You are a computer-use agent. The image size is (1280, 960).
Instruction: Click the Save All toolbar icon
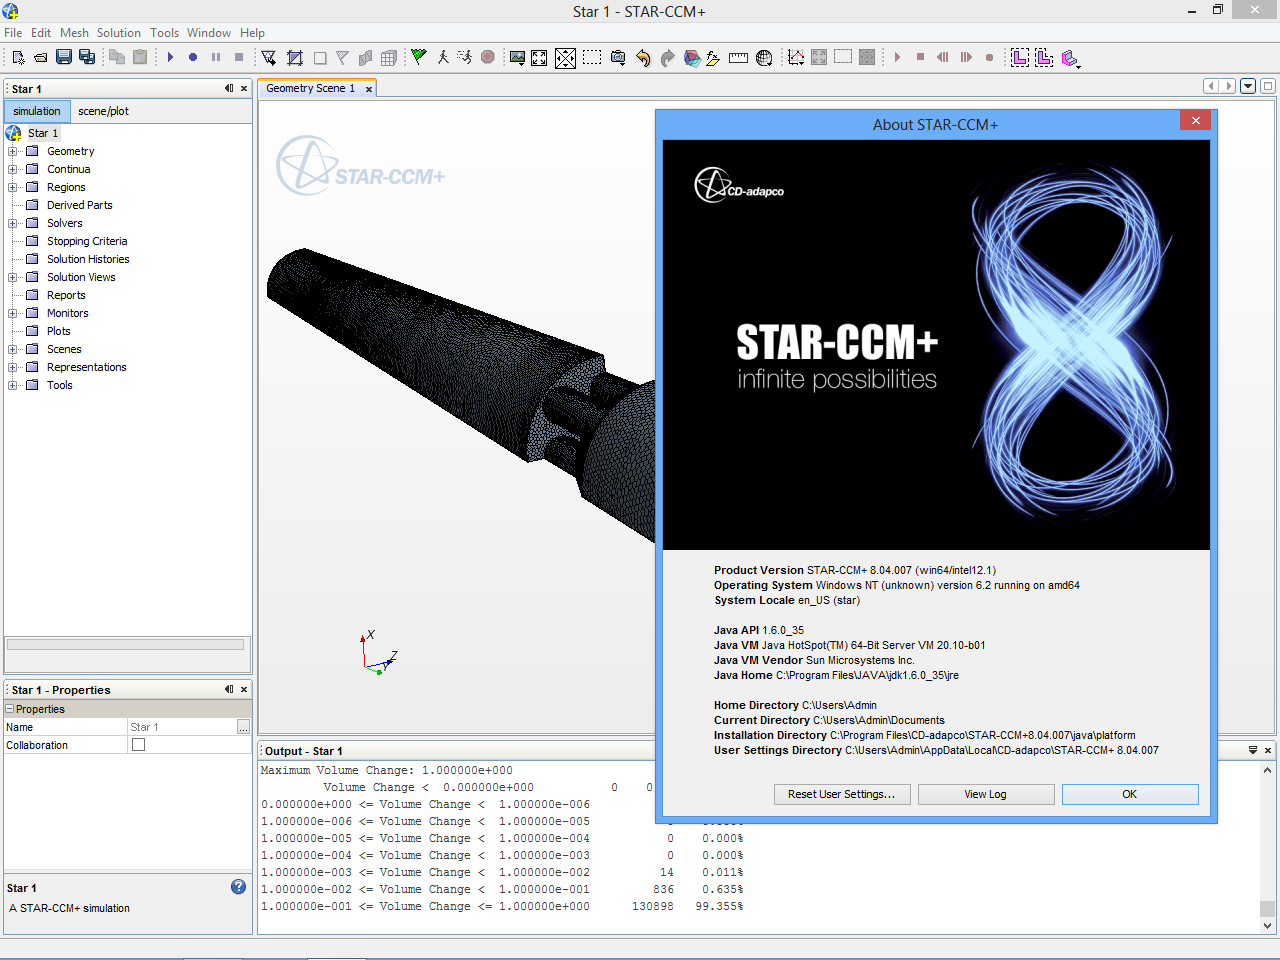(87, 57)
